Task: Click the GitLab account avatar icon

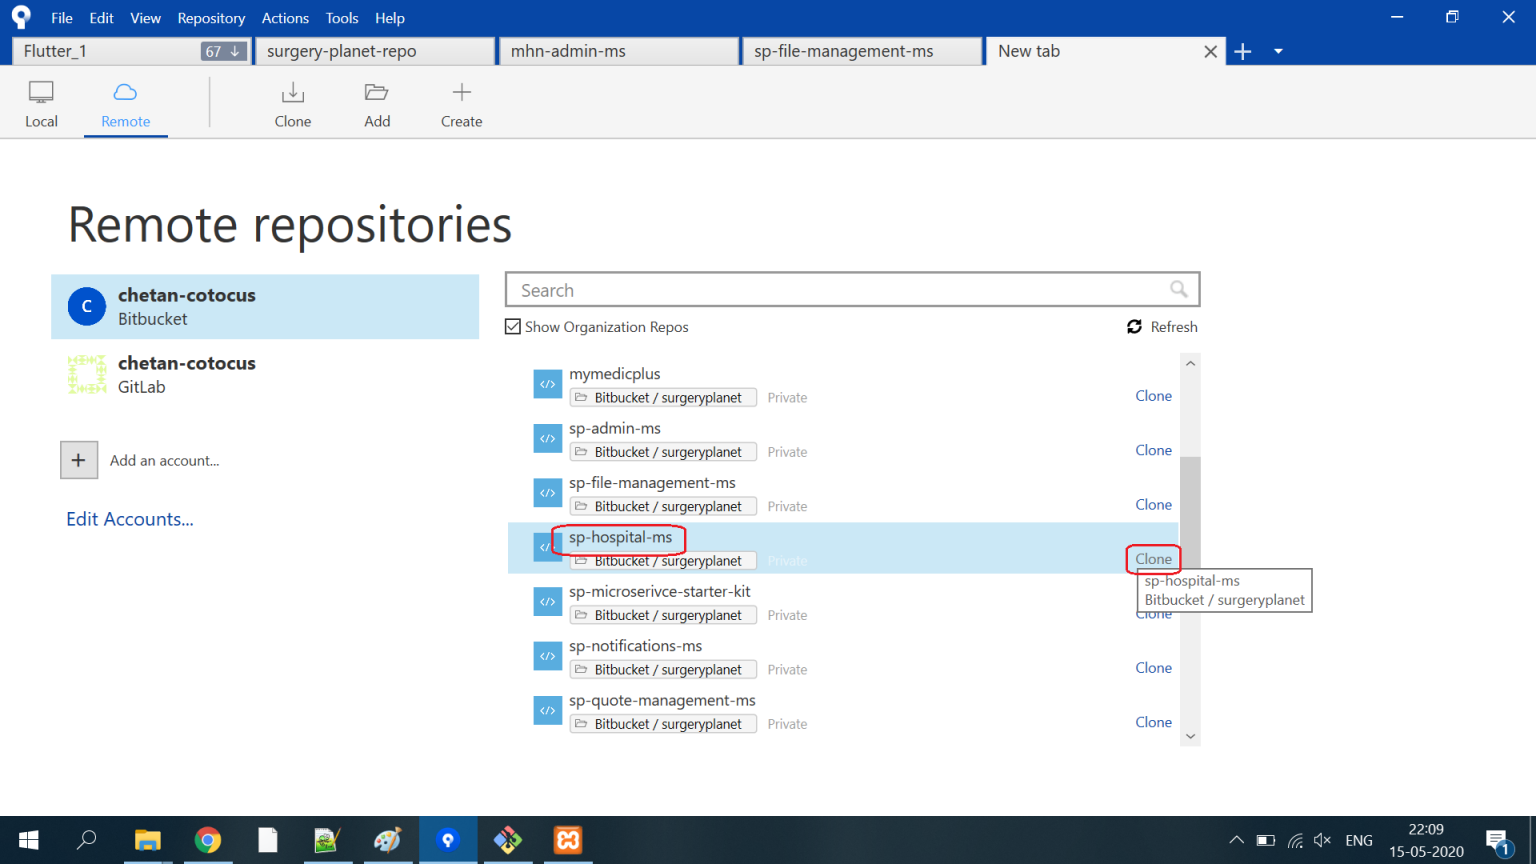Action: [87, 375]
